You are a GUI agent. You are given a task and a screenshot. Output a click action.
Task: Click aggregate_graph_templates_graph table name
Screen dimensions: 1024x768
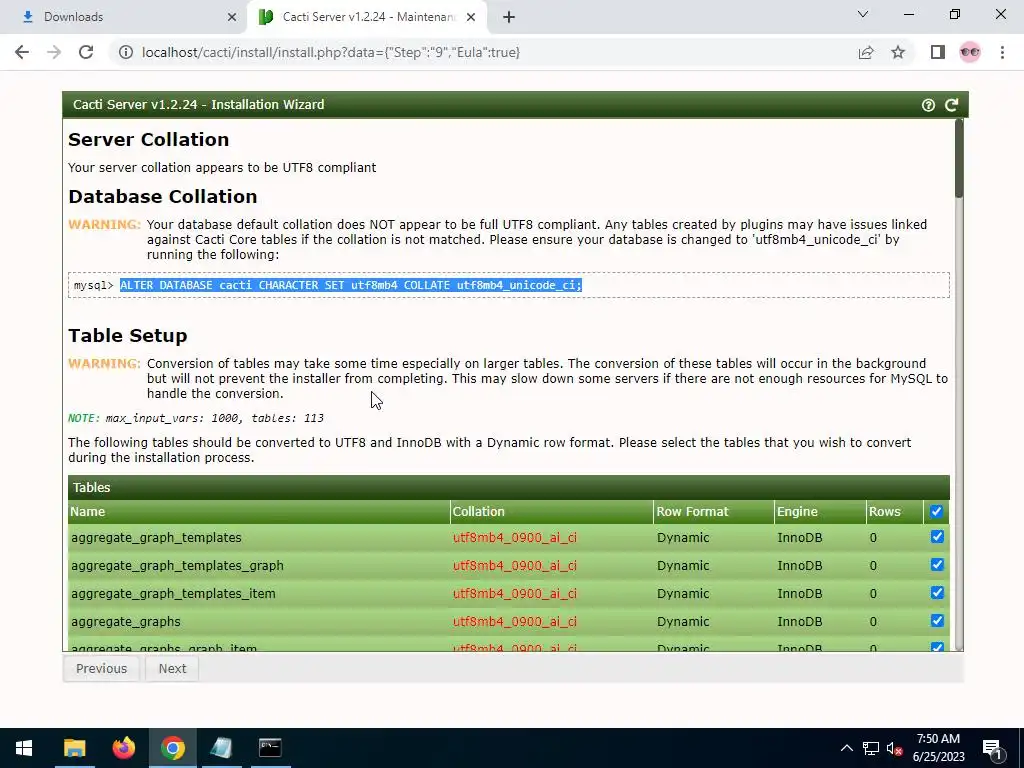pyautogui.click(x=177, y=566)
